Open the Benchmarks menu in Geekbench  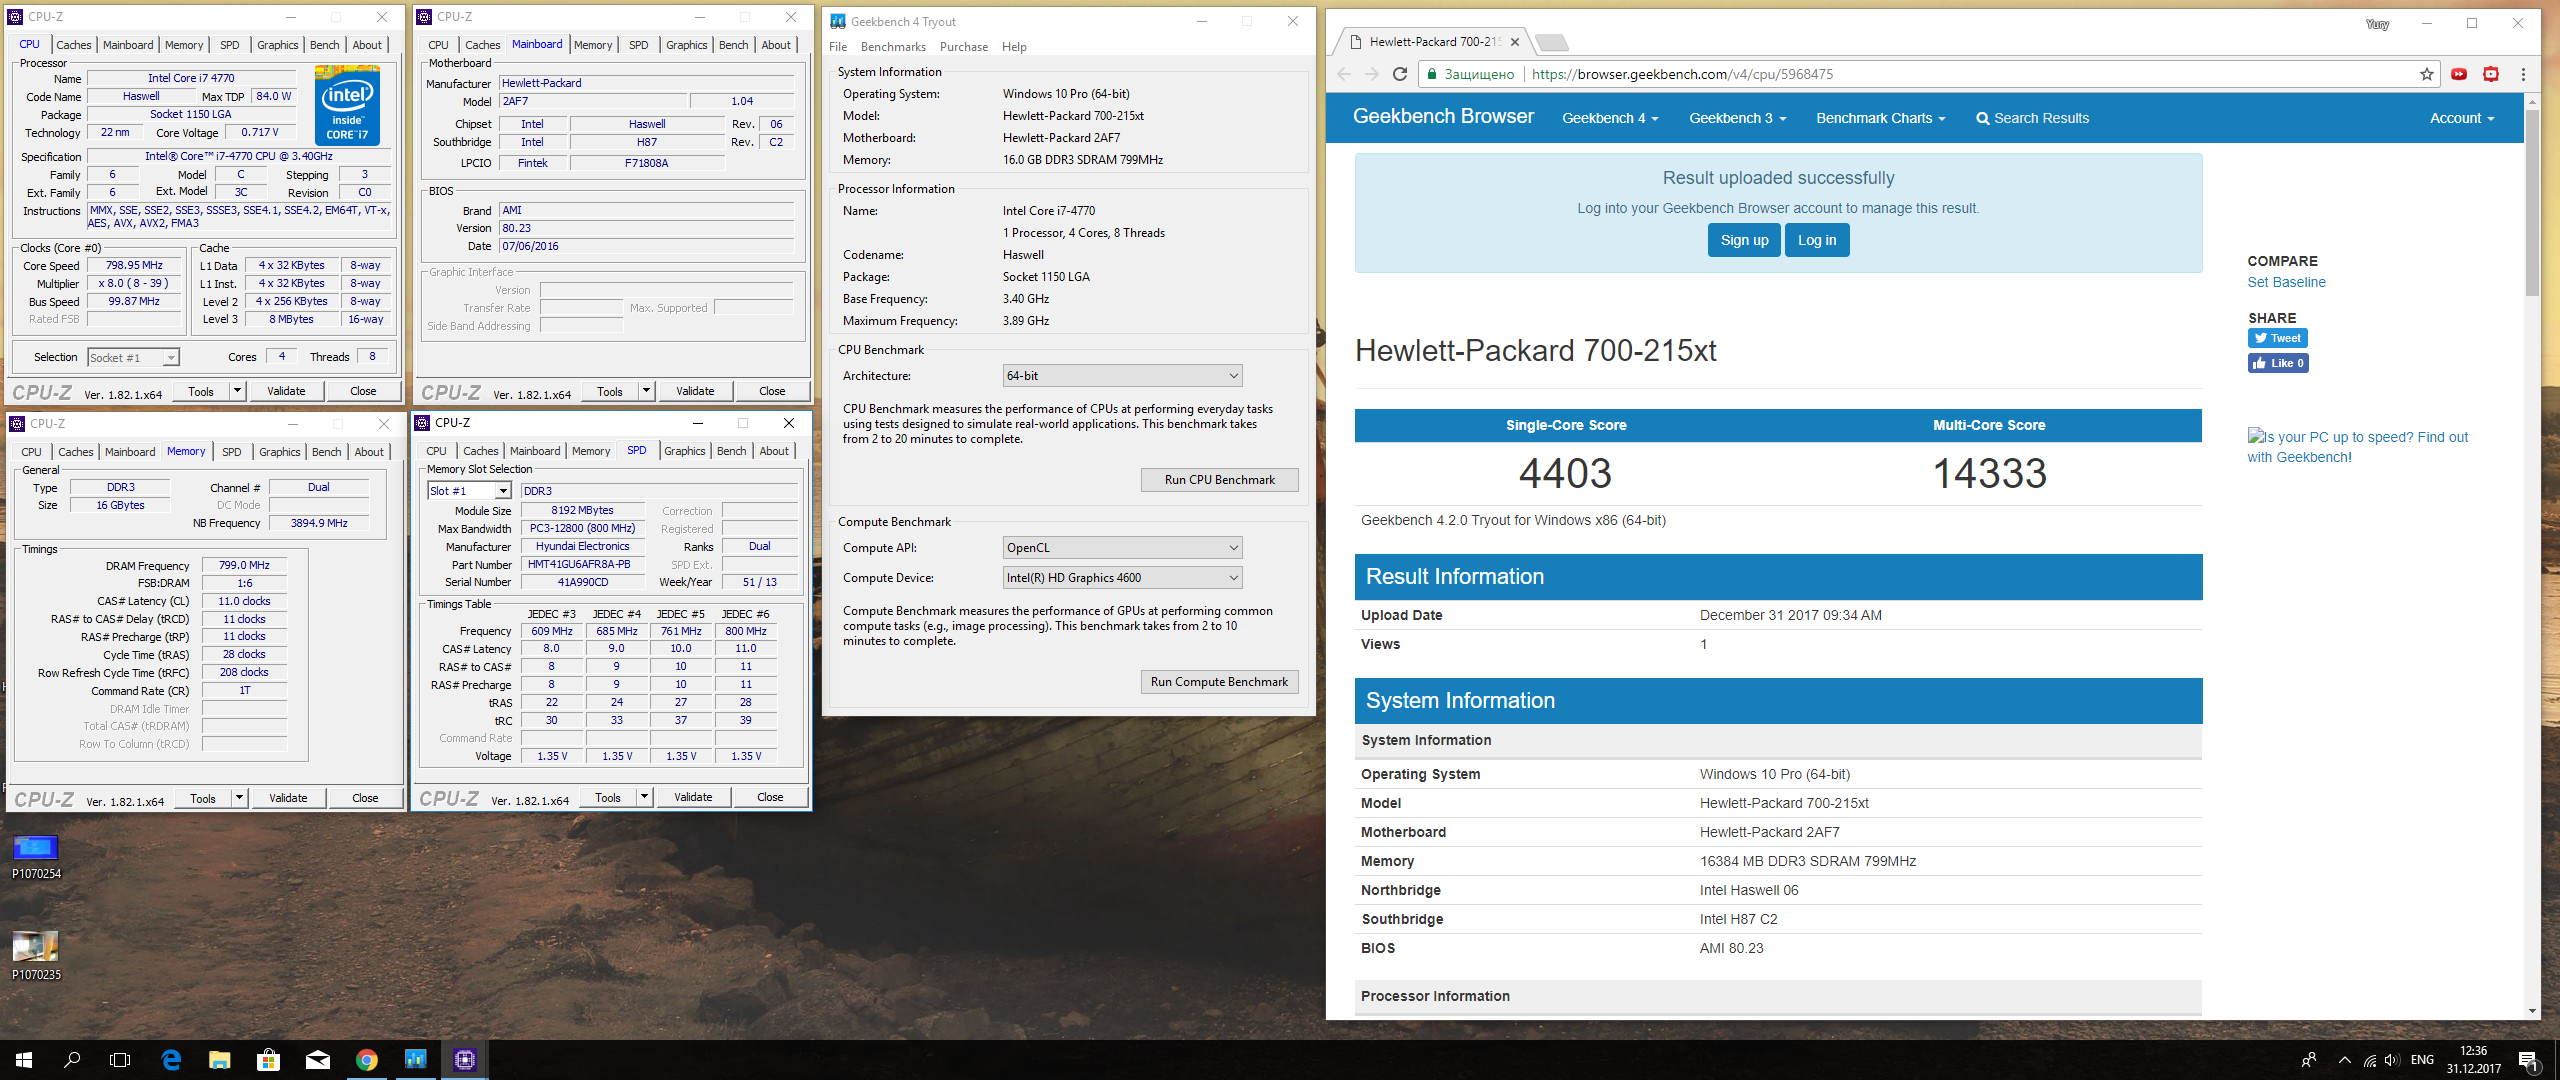pyautogui.click(x=893, y=47)
